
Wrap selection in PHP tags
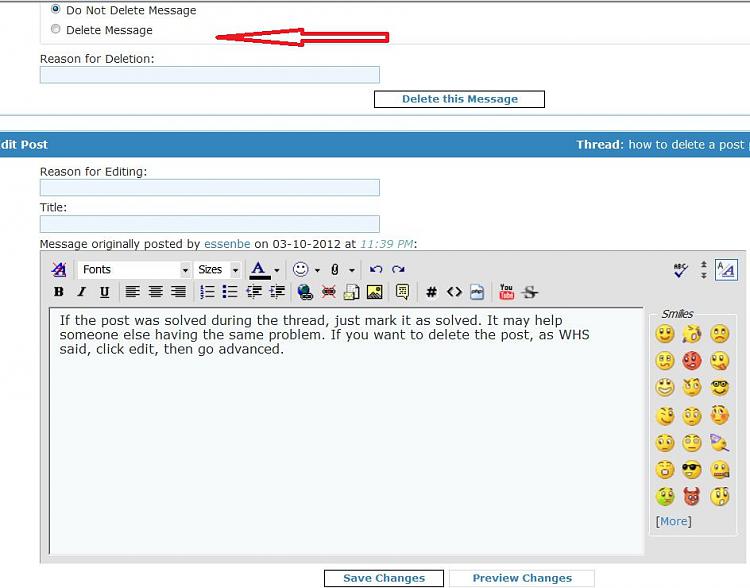click(477, 292)
